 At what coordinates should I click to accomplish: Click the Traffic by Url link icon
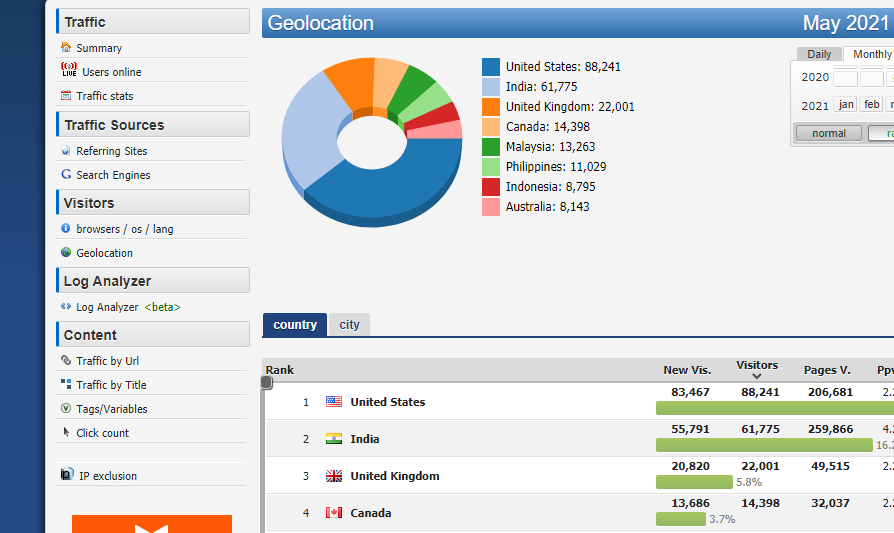66,361
